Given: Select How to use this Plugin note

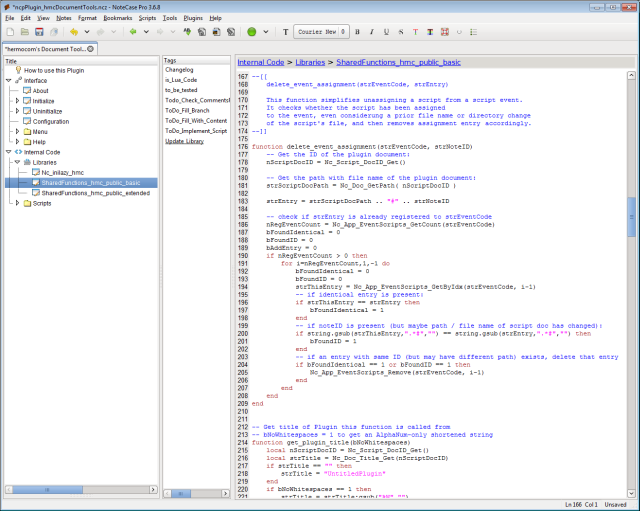Looking at the screenshot, I should pyautogui.click(x=54, y=70).
